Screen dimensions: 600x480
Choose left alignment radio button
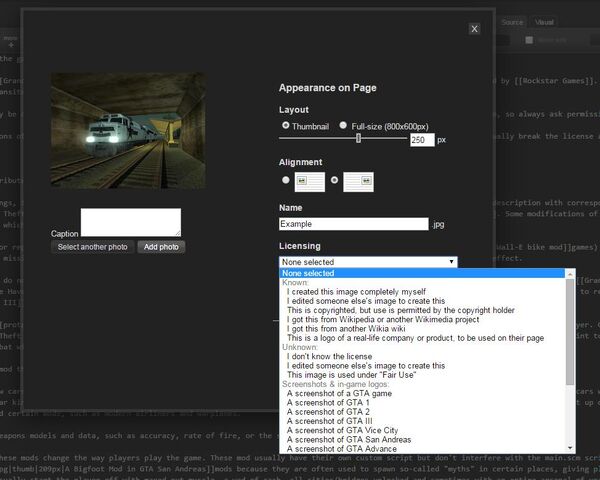click(285, 180)
